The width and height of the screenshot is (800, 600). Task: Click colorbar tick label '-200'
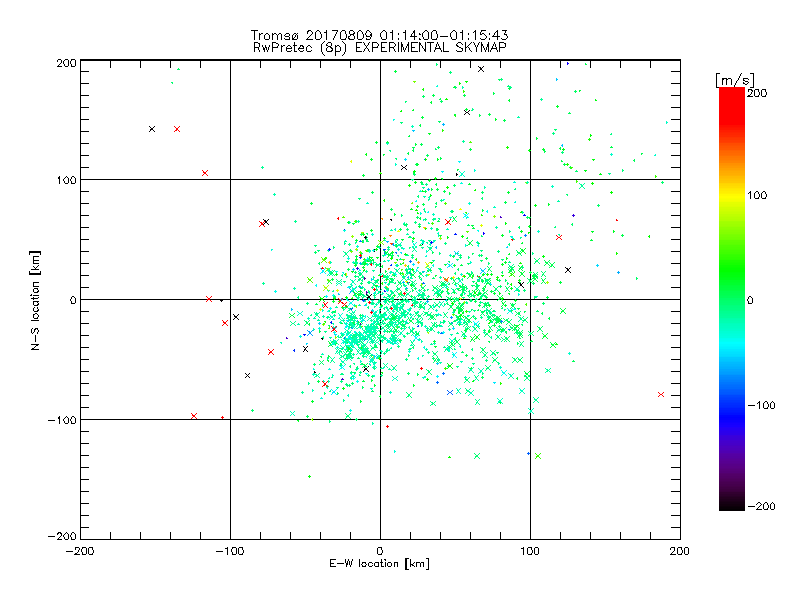tap(761, 506)
